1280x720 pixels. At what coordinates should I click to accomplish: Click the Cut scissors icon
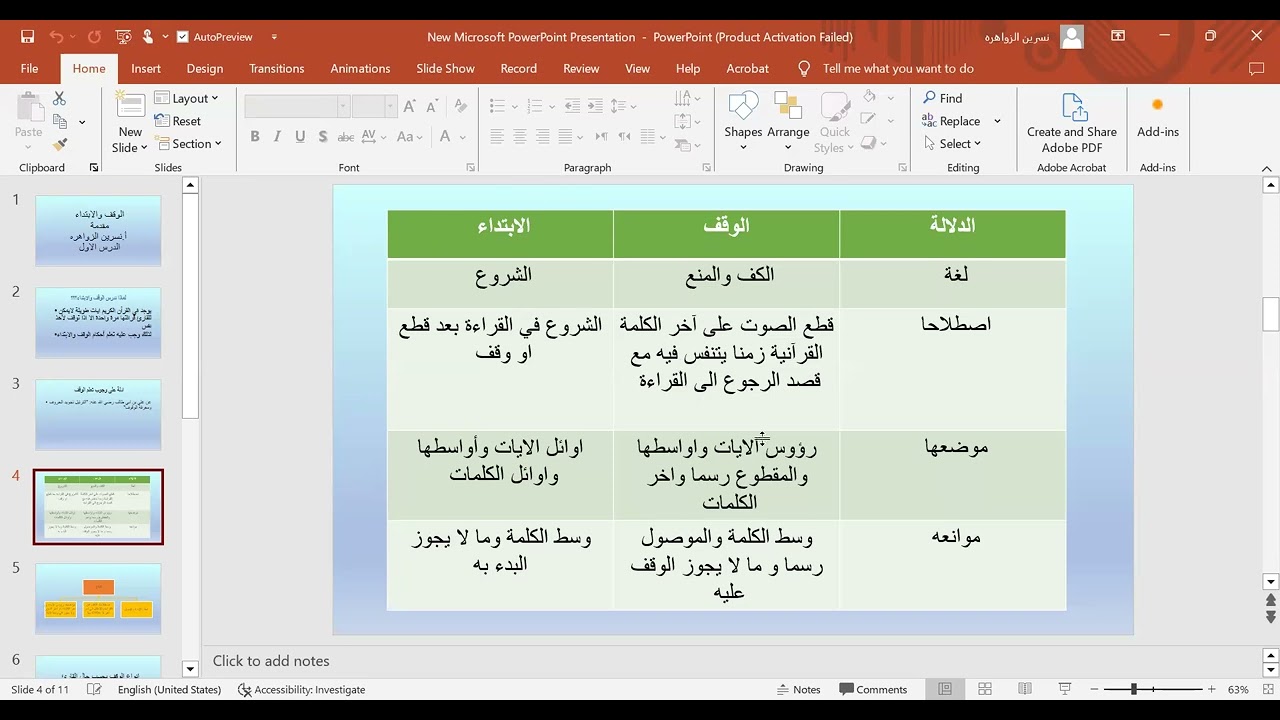(x=59, y=98)
